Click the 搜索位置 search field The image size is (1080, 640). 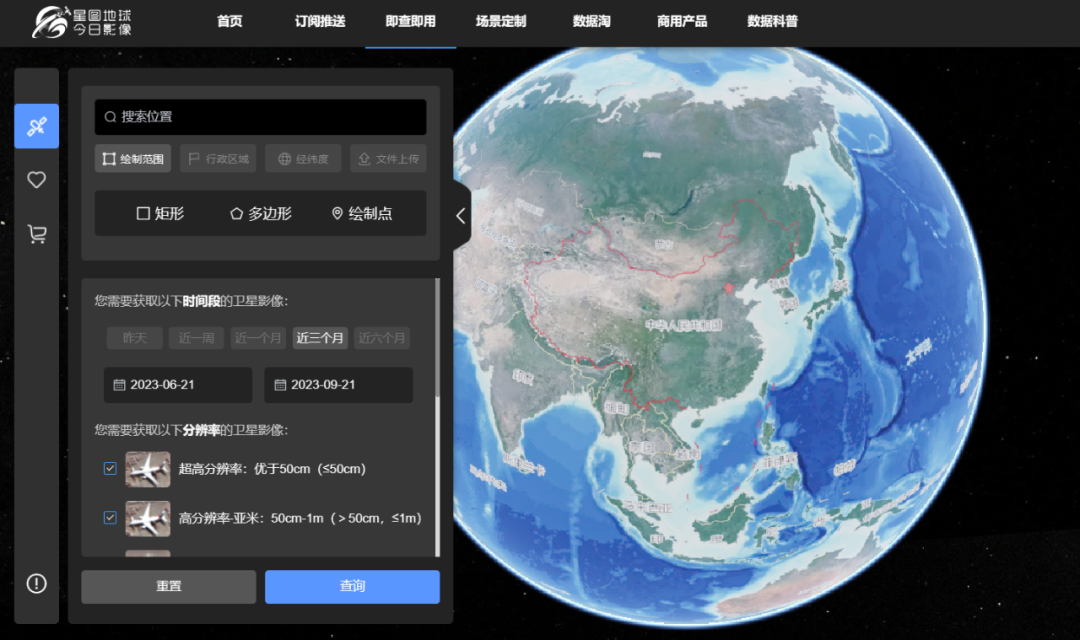click(260, 117)
